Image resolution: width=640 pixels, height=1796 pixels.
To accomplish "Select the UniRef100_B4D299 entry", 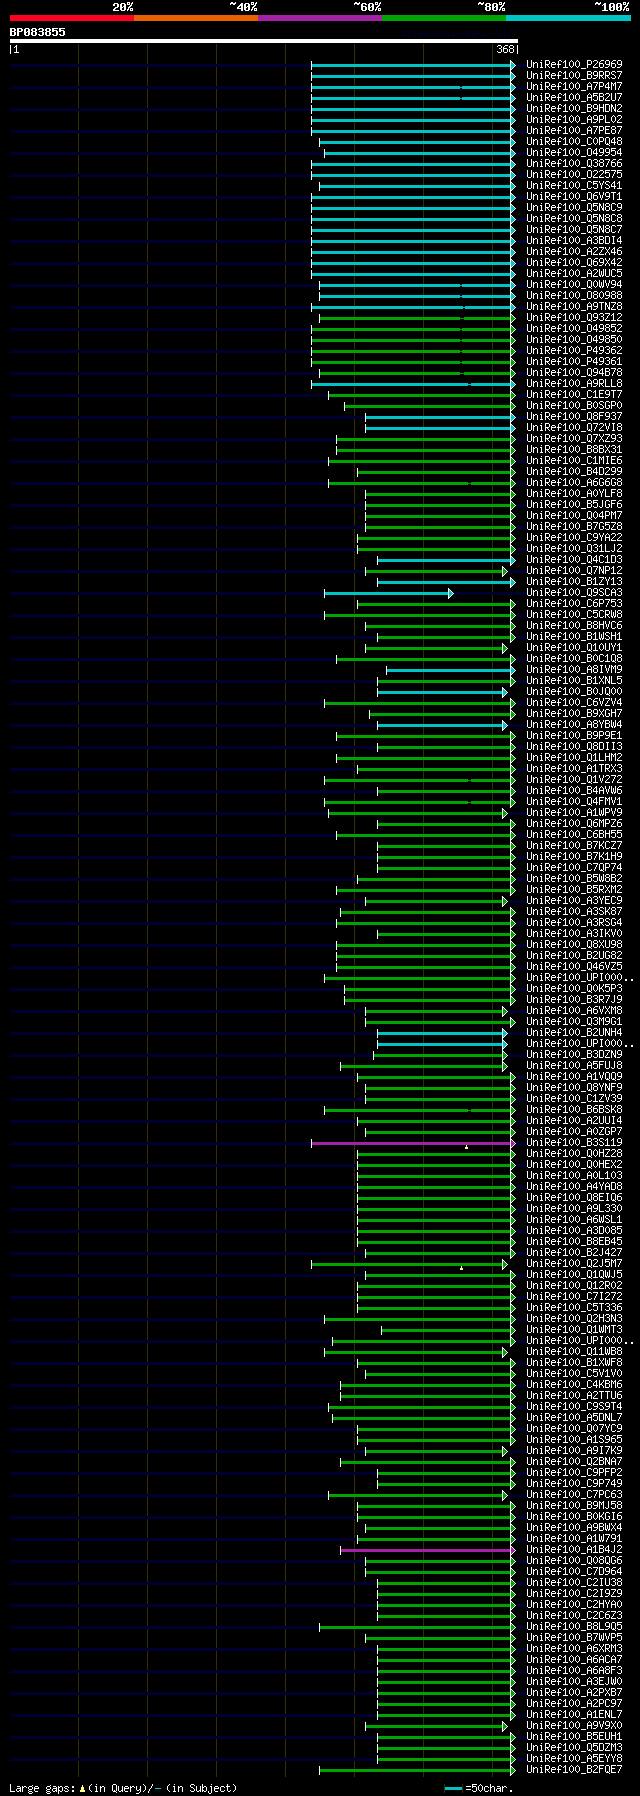I will pyautogui.click(x=574, y=472).
